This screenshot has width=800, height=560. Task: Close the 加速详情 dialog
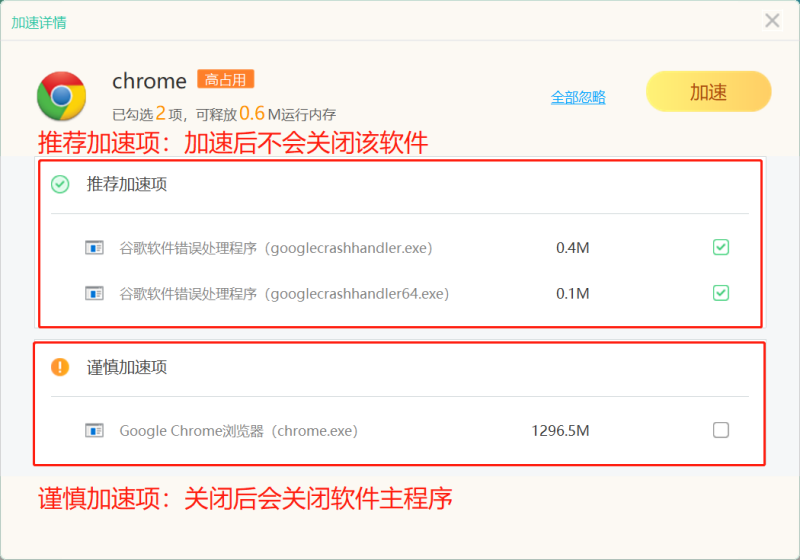(772, 20)
